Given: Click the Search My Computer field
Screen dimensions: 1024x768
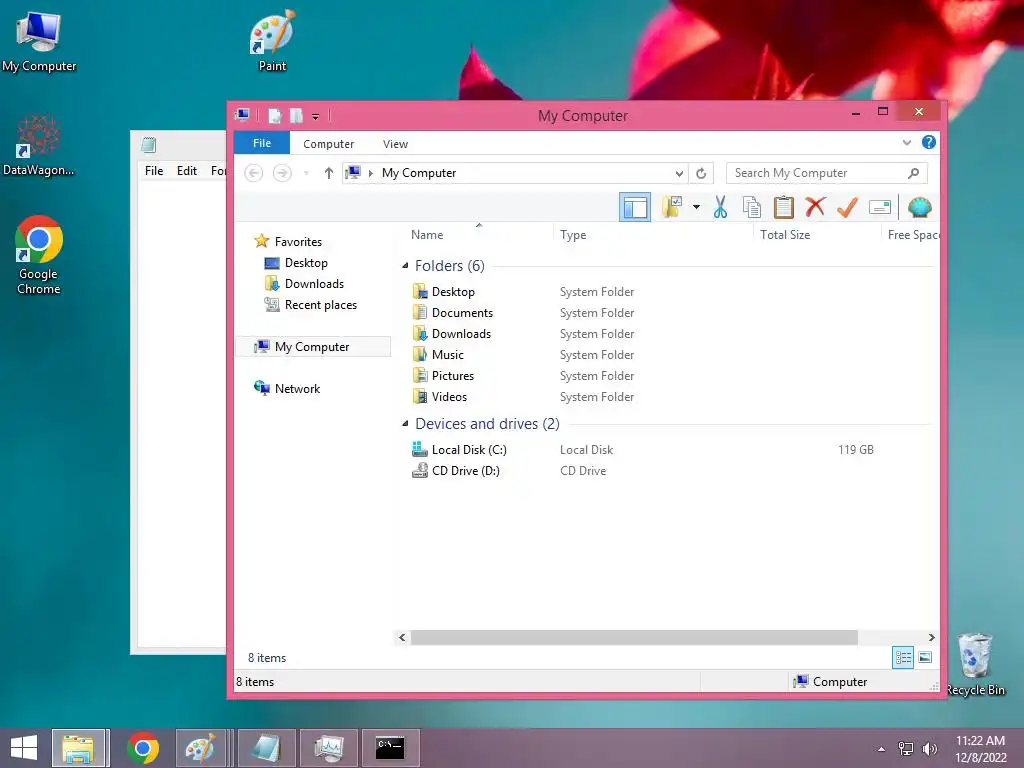Looking at the screenshot, I should [x=826, y=173].
